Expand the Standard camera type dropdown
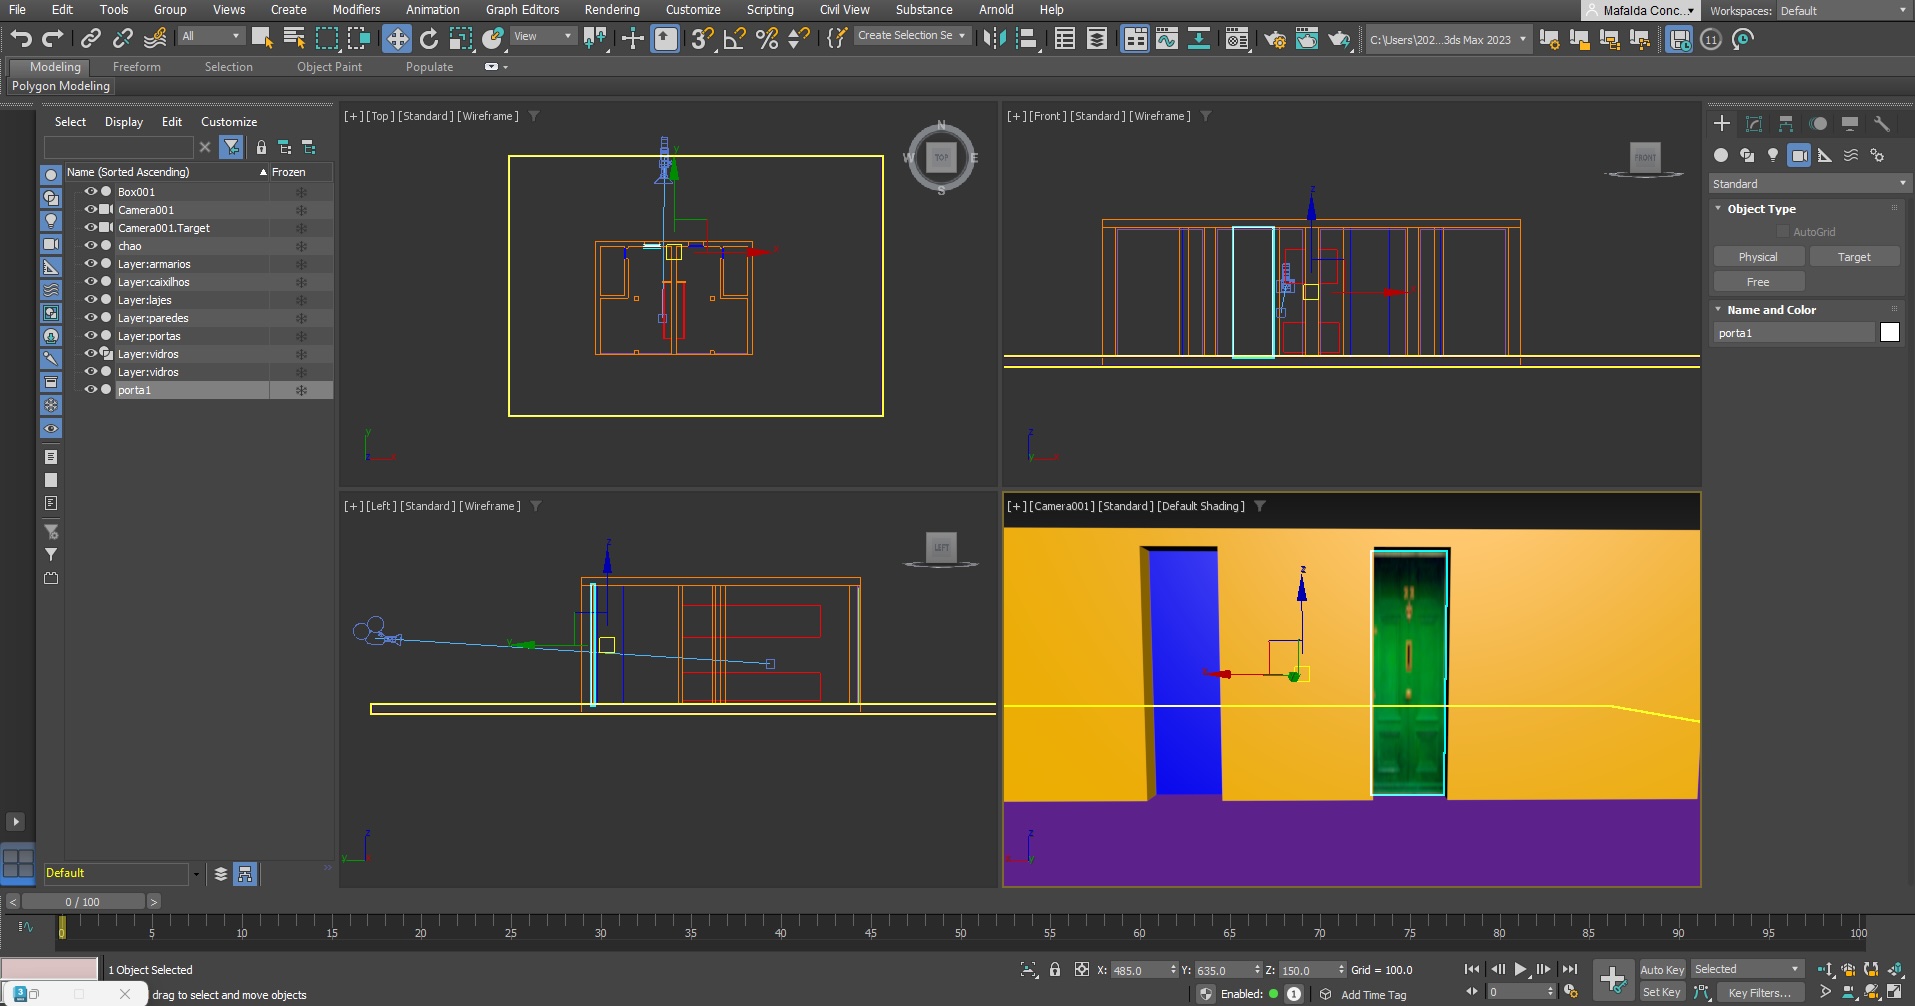Viewport: 1915px width, 1006px height. point(1809,184)
